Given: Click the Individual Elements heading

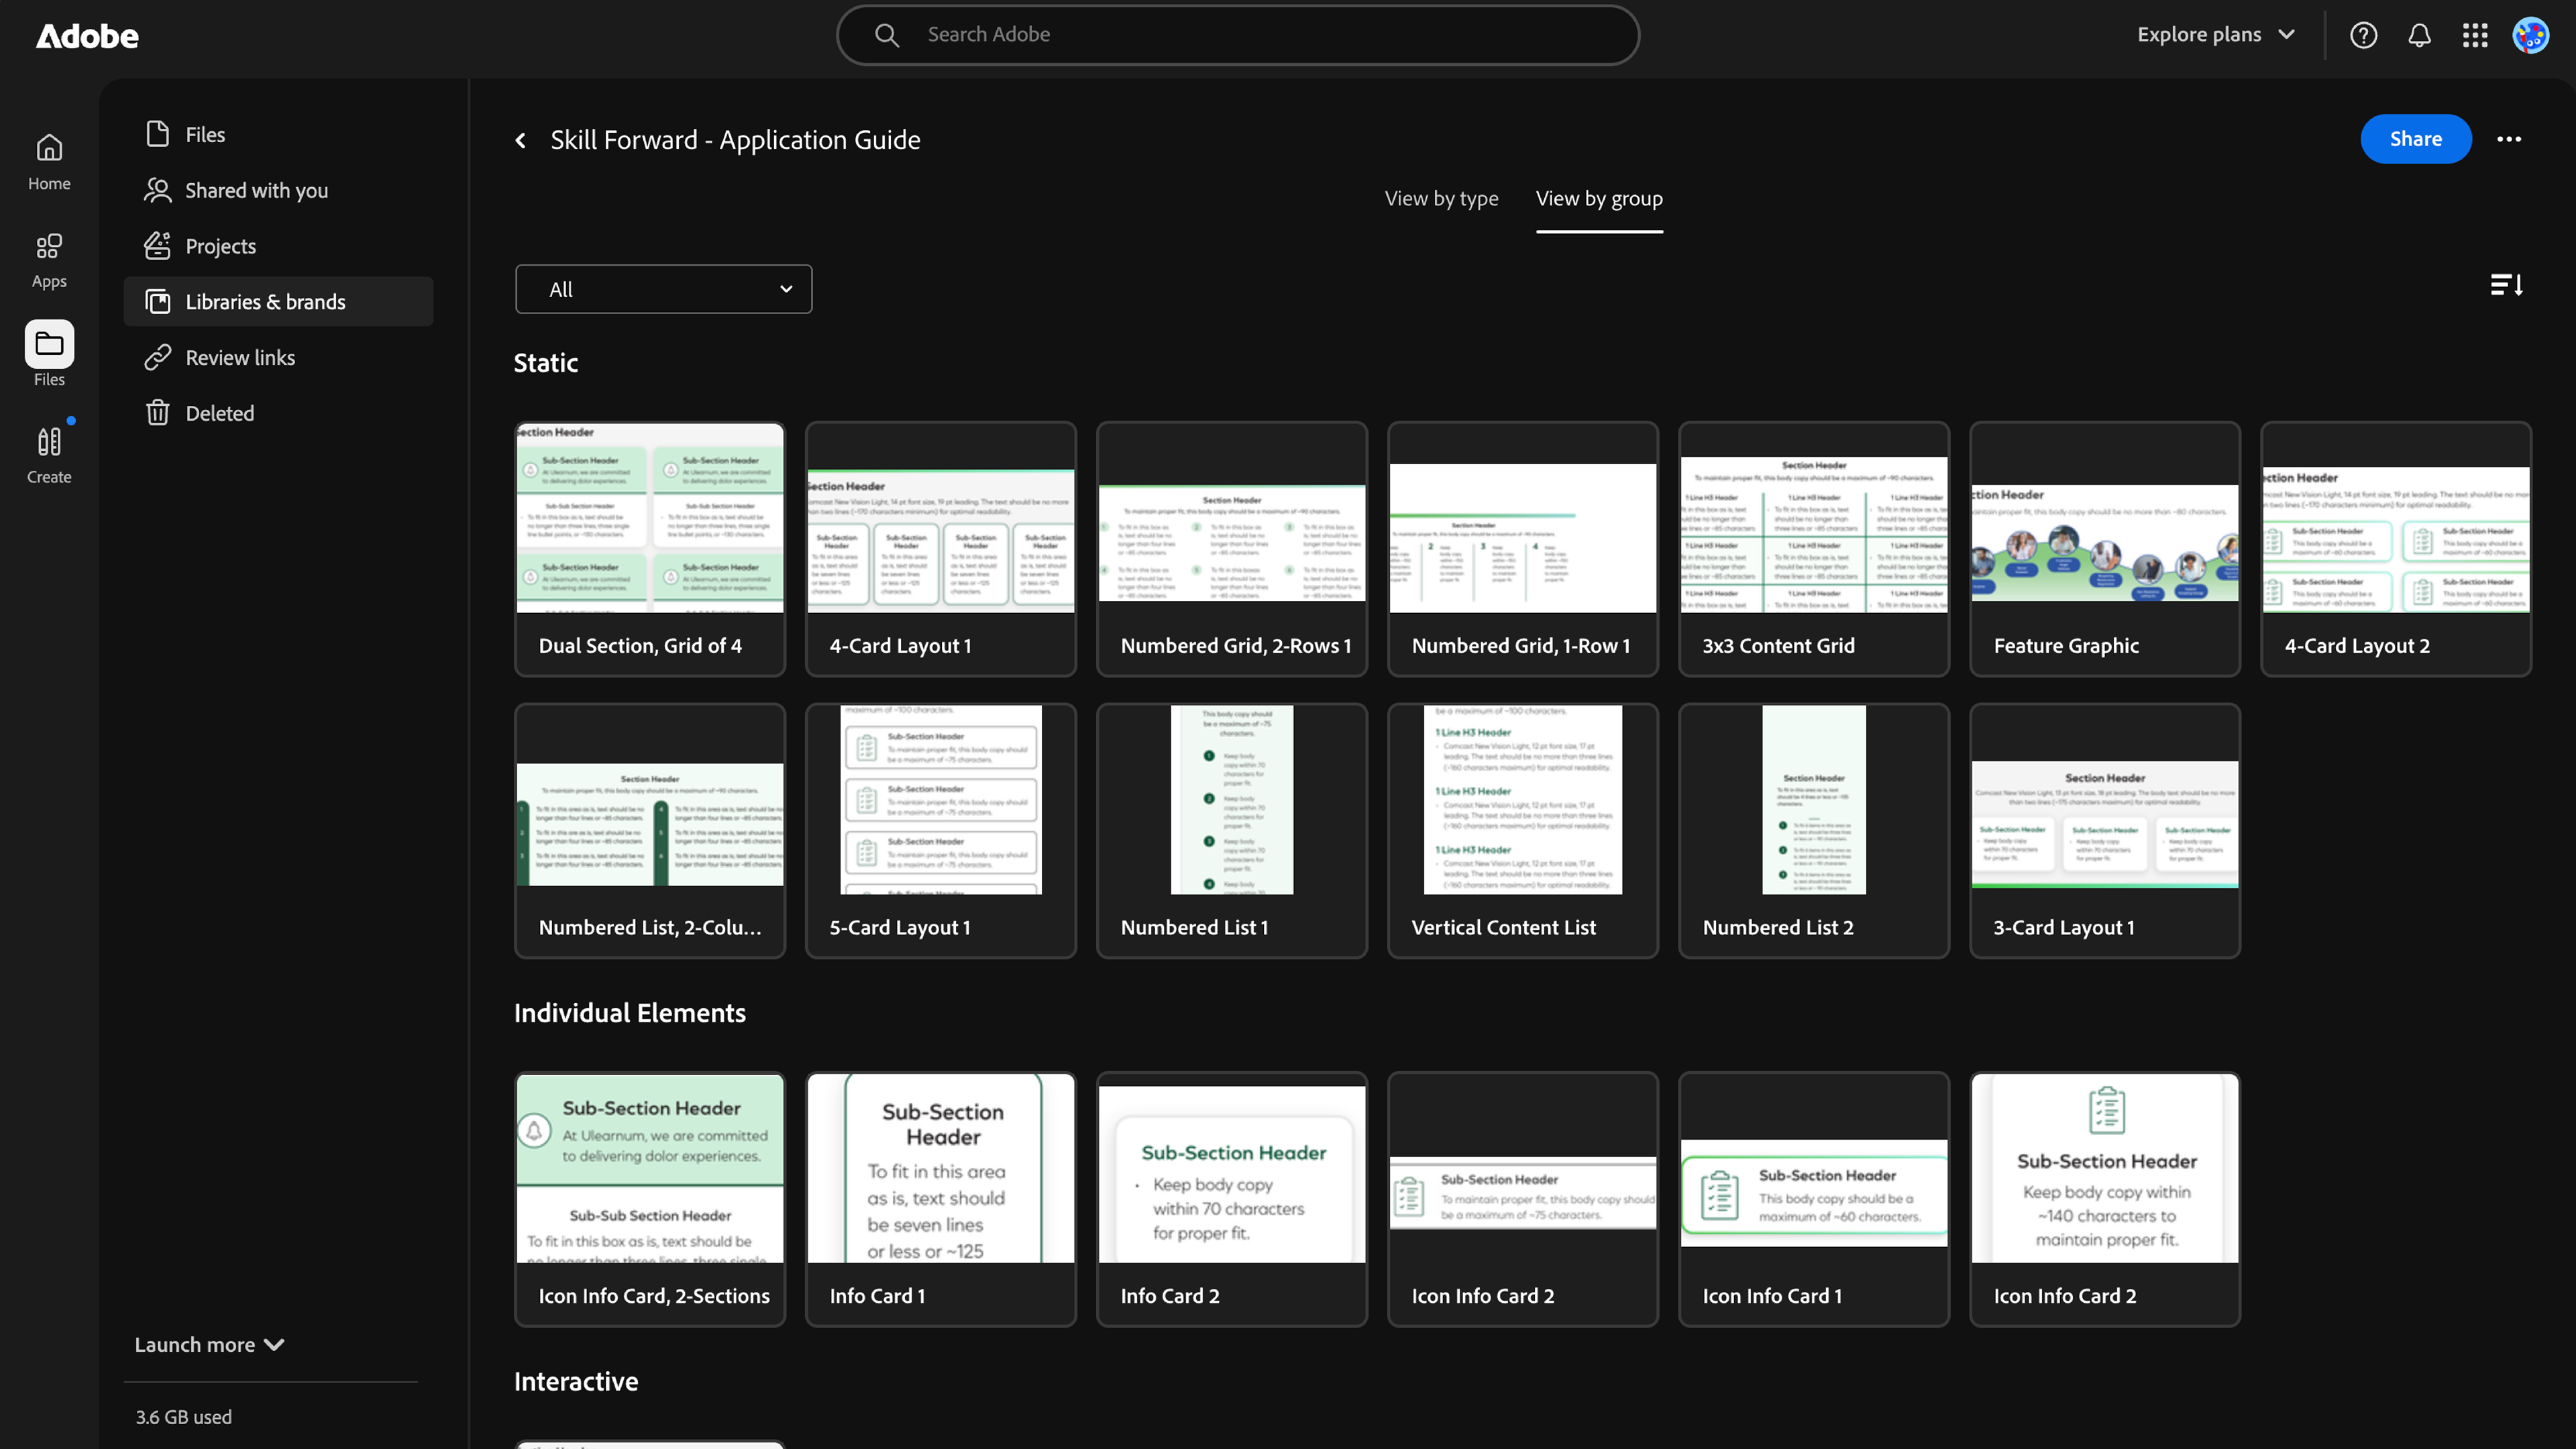Looking at the screenshot, I should [x=630, y=1013].
